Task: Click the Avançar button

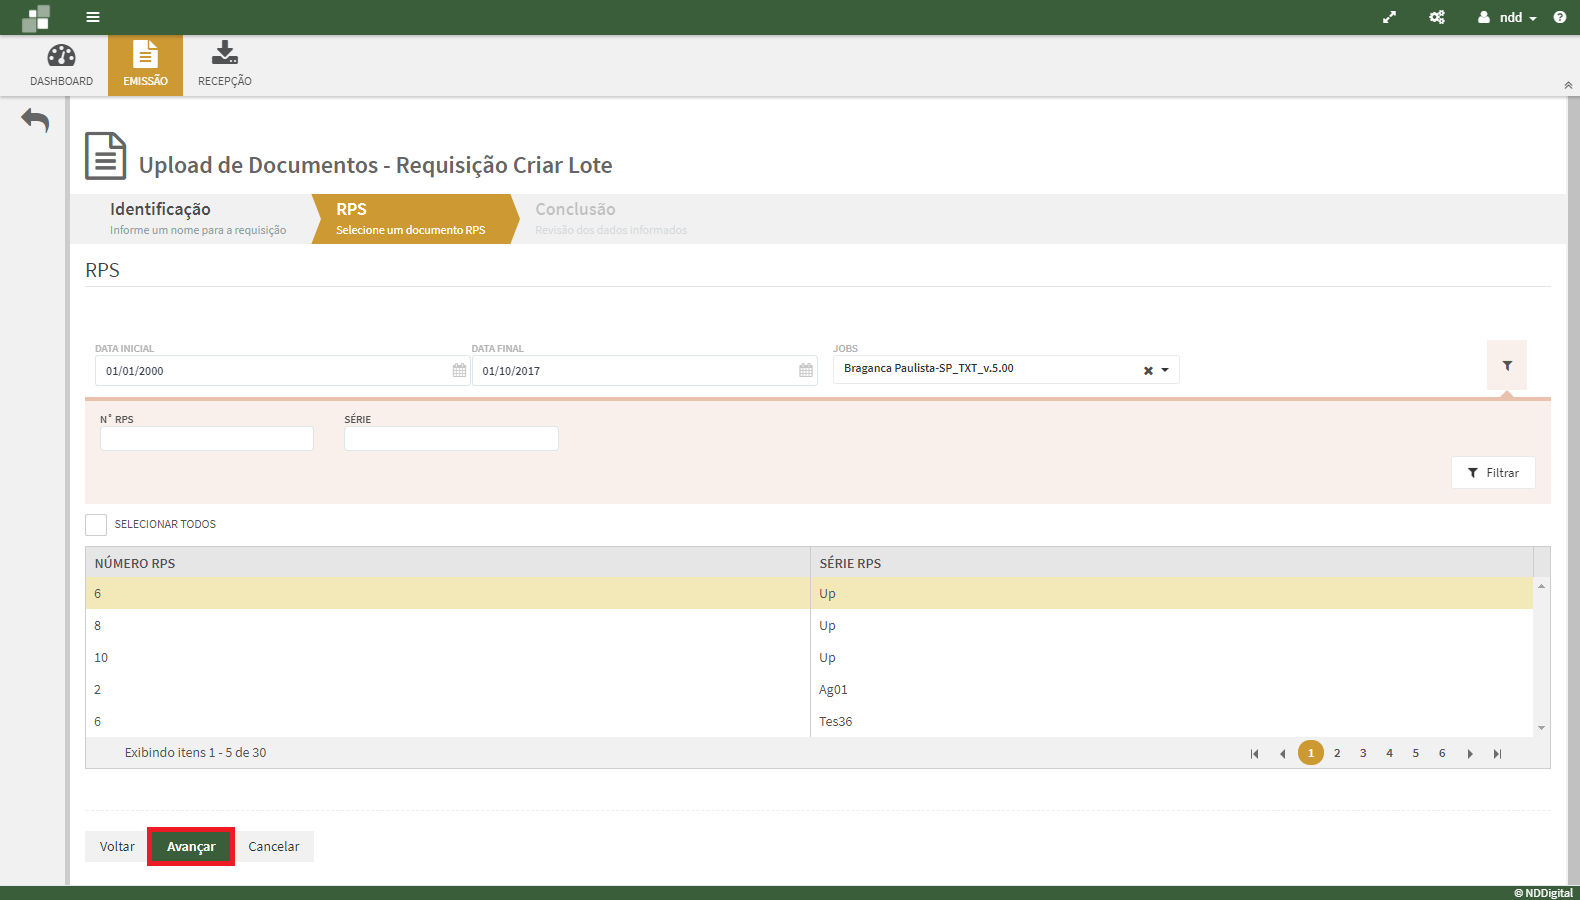Action: click(x=191, y=847)
